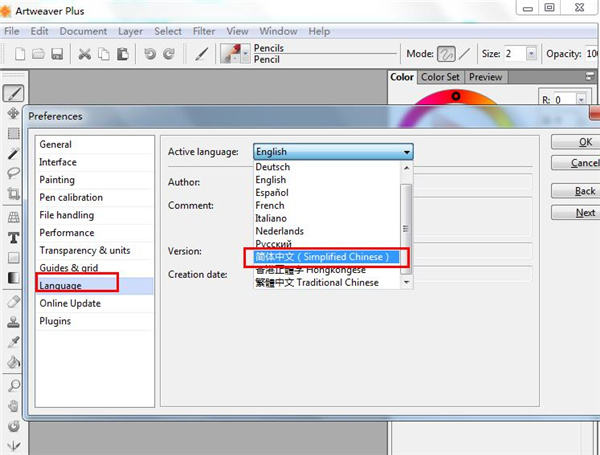Select the Text tool

[x=13, y=238]
